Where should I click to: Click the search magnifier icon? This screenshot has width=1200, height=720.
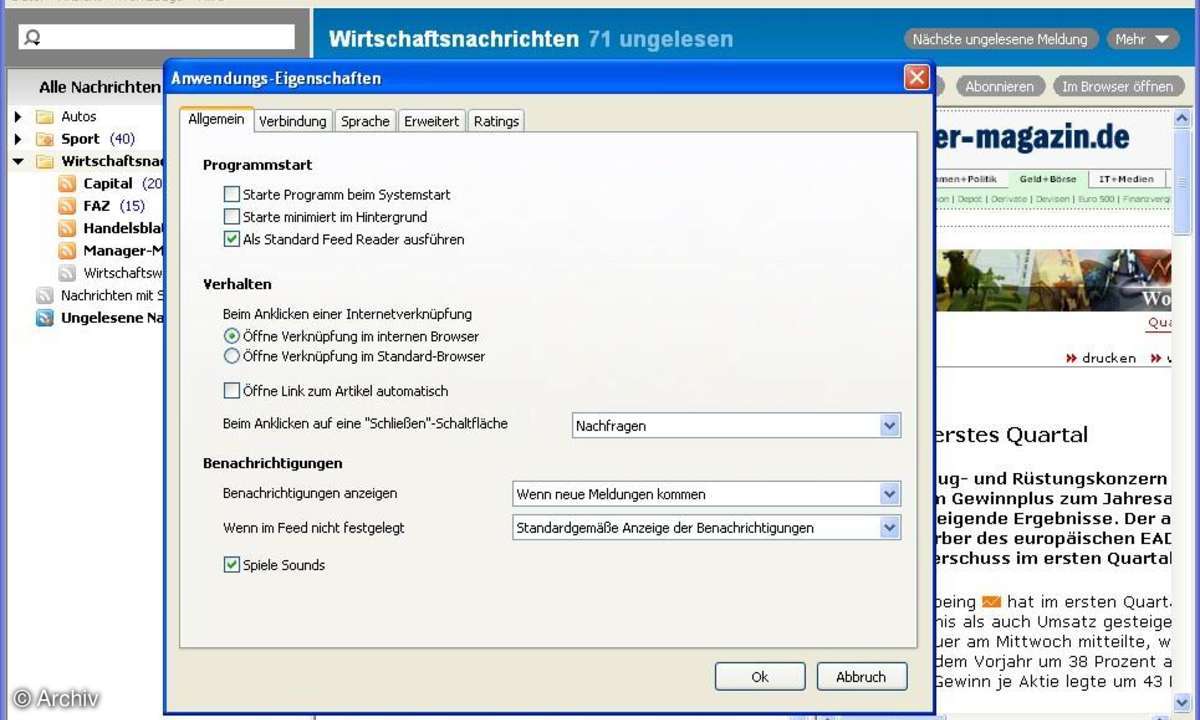pyautogui.click(x=33, y=38)
